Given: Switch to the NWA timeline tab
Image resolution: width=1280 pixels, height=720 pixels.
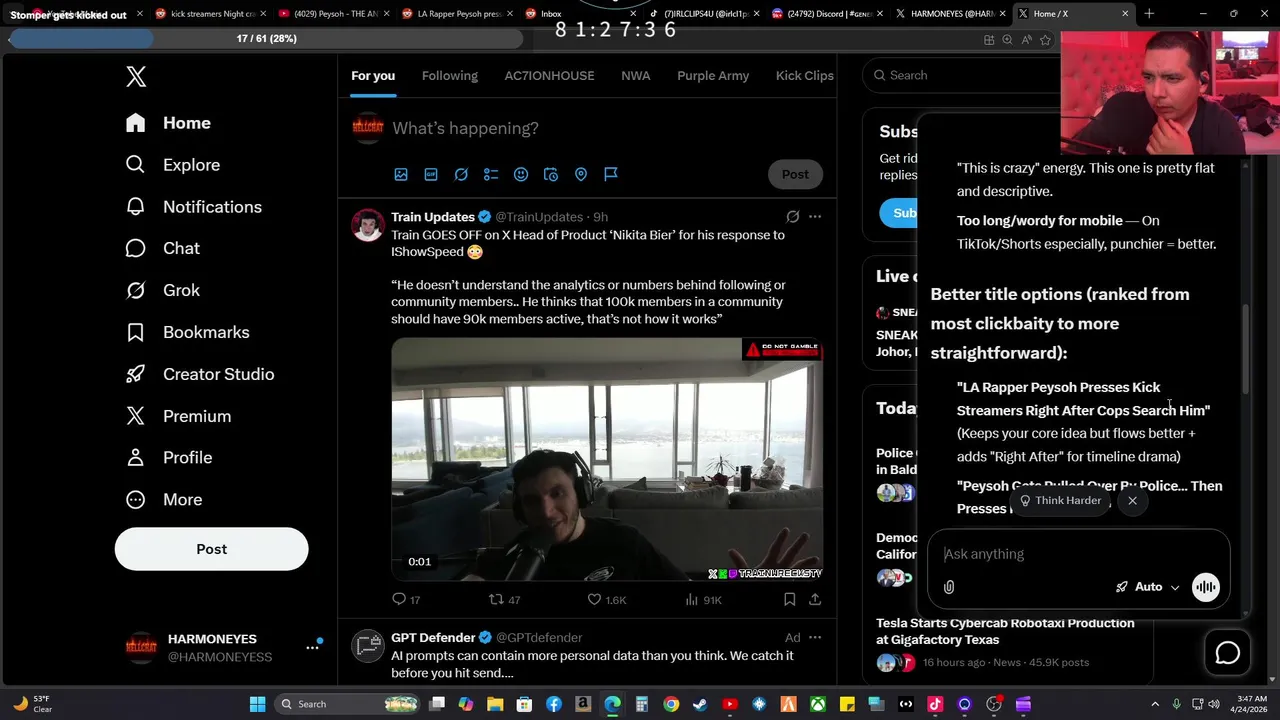Looking at the screenshot, I should click(635, 76).
